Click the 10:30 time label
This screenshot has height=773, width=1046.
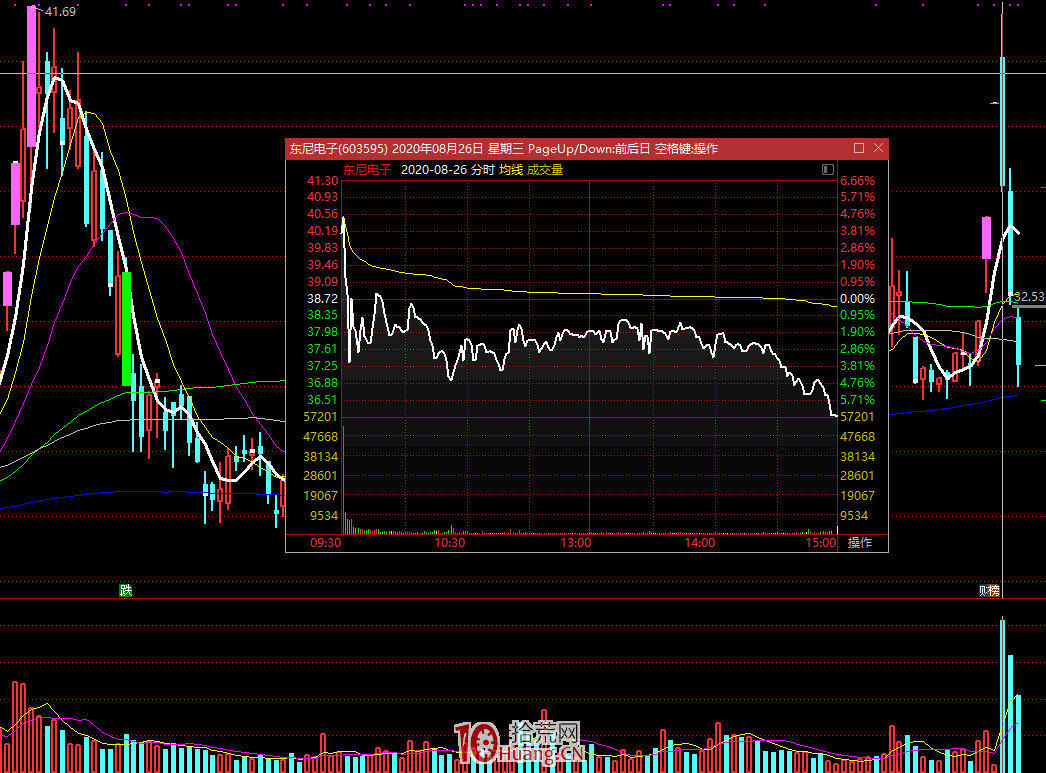pyautogui.click(x=450, y=543)
